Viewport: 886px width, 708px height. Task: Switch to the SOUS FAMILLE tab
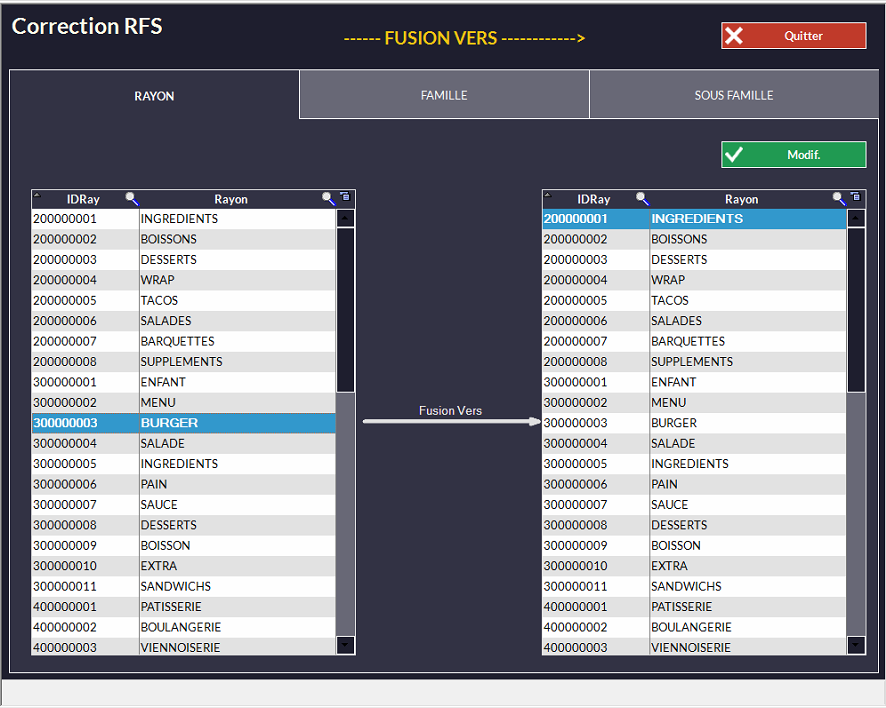pyautogui.click(x=734, y=96)
